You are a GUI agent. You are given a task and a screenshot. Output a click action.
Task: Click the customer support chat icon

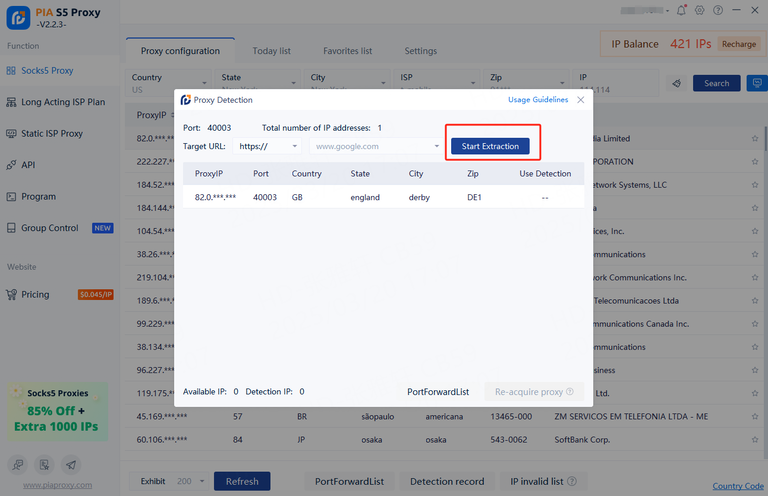[18, 465]
